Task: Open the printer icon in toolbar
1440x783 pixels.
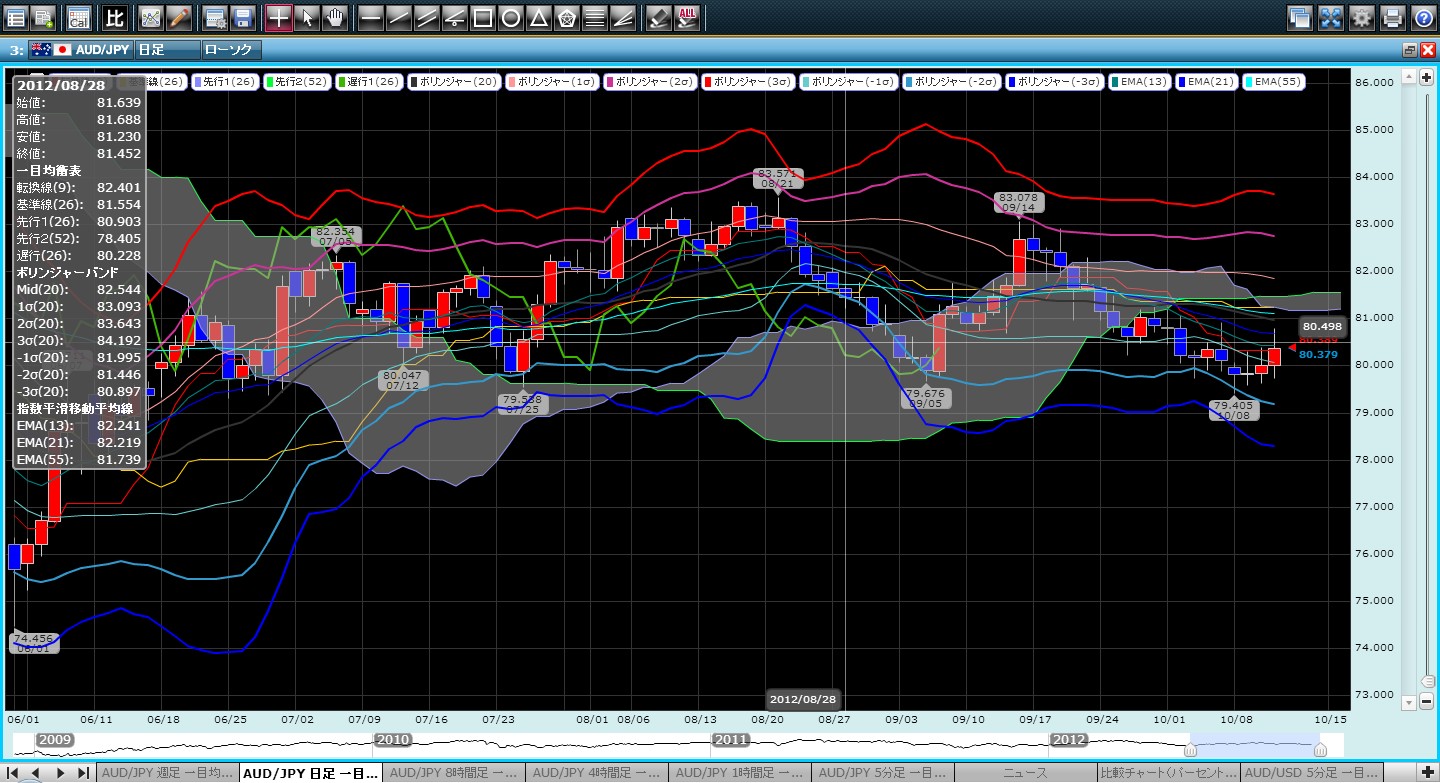Action: click(1392, 17)
